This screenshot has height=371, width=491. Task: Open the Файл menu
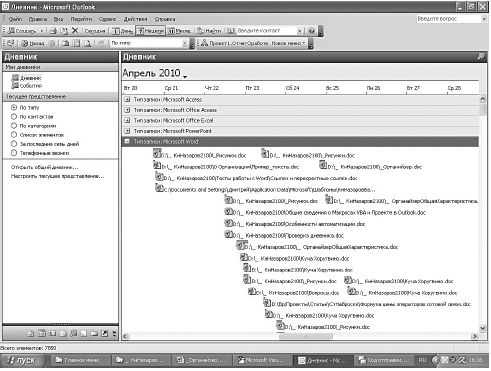(15, 19)
